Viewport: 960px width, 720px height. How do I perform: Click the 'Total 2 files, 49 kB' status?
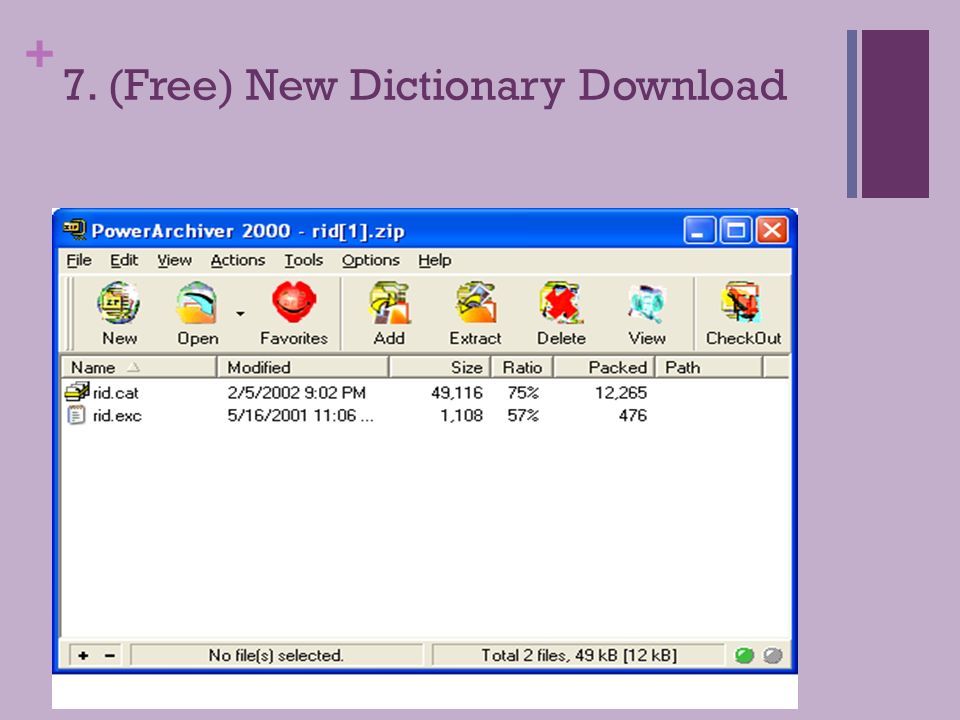[x=579, y=656]
